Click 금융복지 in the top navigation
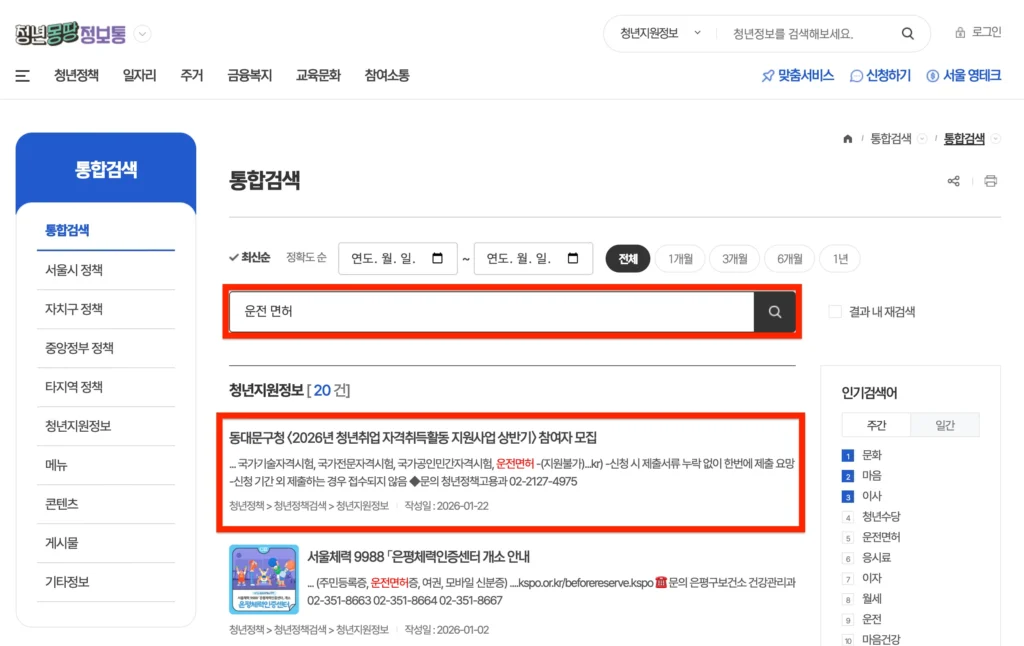 click(248, 75)
